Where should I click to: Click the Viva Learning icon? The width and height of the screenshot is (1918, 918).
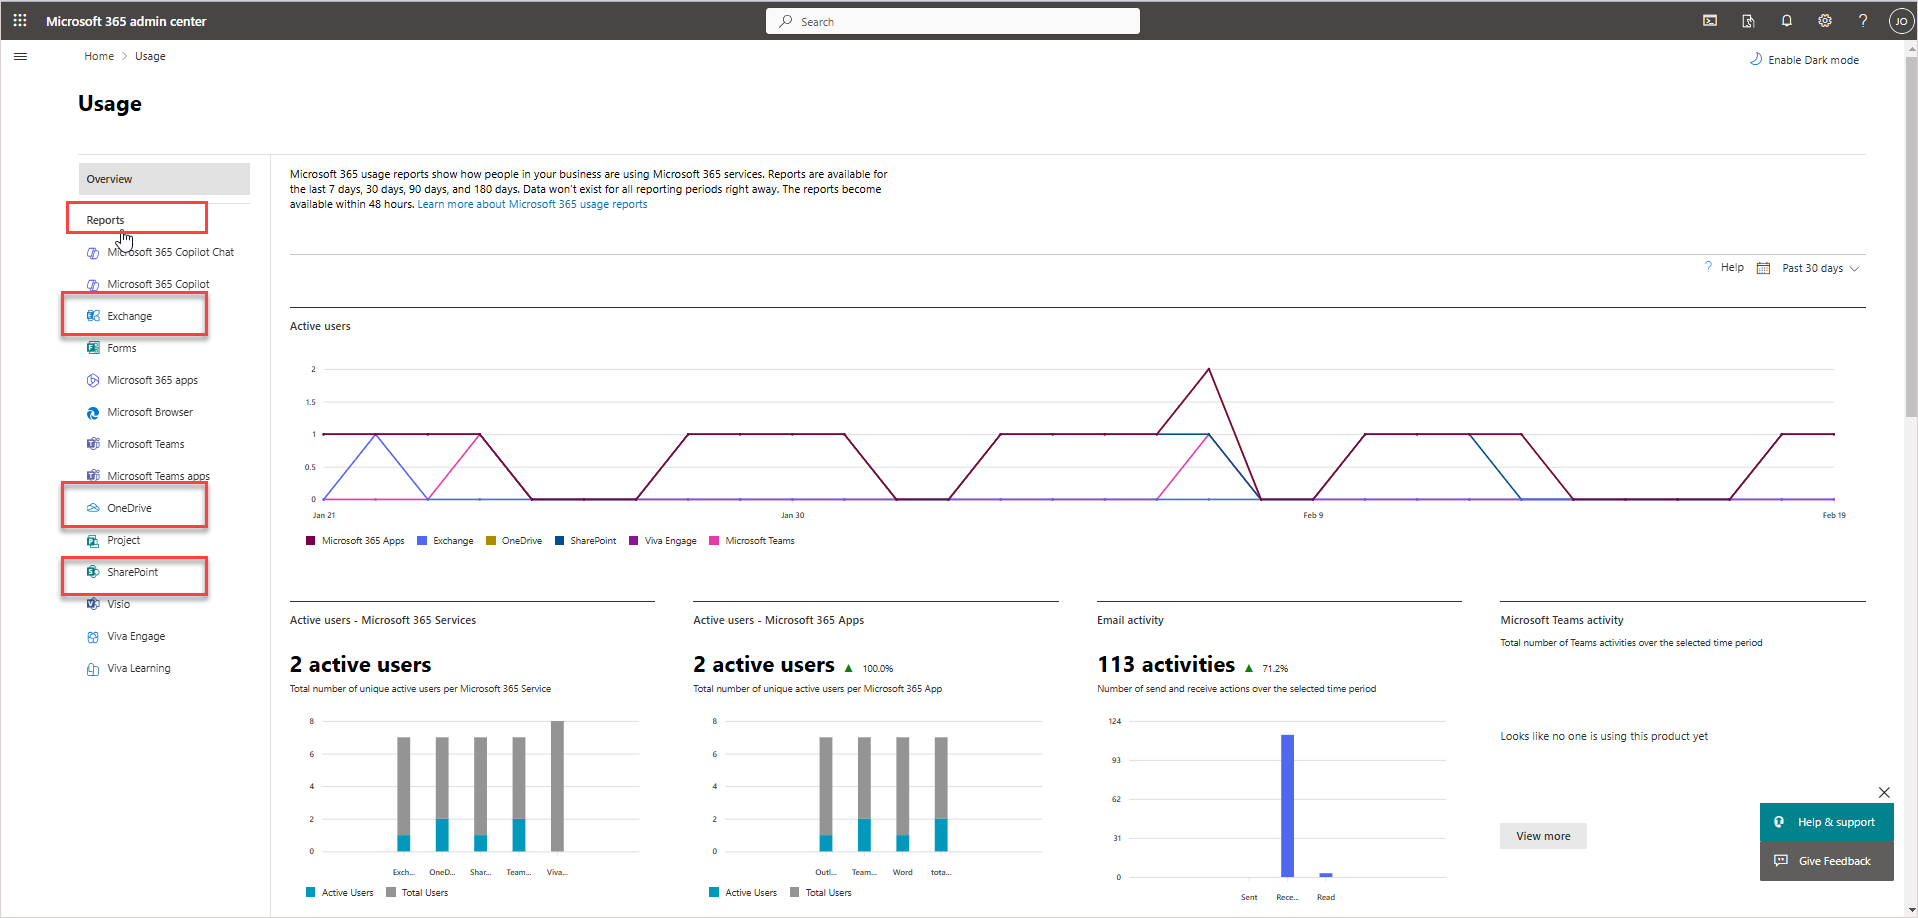(93, 669)
